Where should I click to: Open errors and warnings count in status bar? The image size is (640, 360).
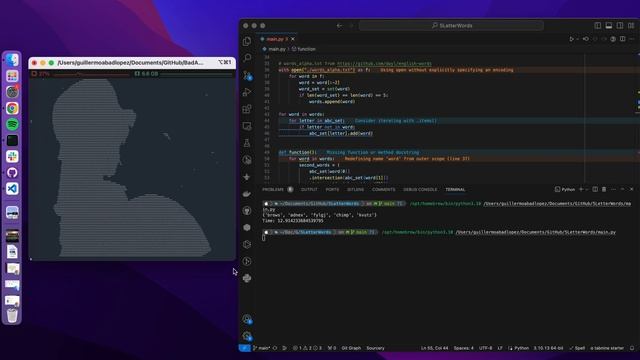click(x=307, y=348)
